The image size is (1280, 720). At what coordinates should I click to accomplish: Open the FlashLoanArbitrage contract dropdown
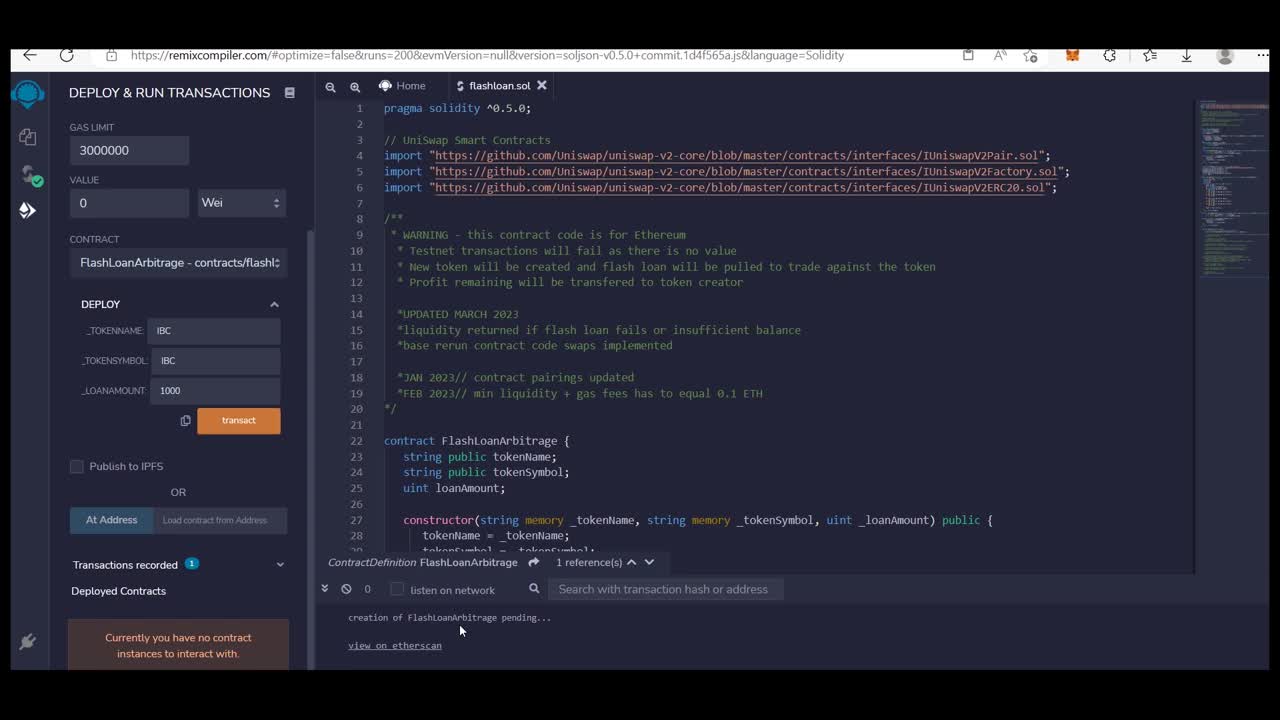tap(178, 262)
